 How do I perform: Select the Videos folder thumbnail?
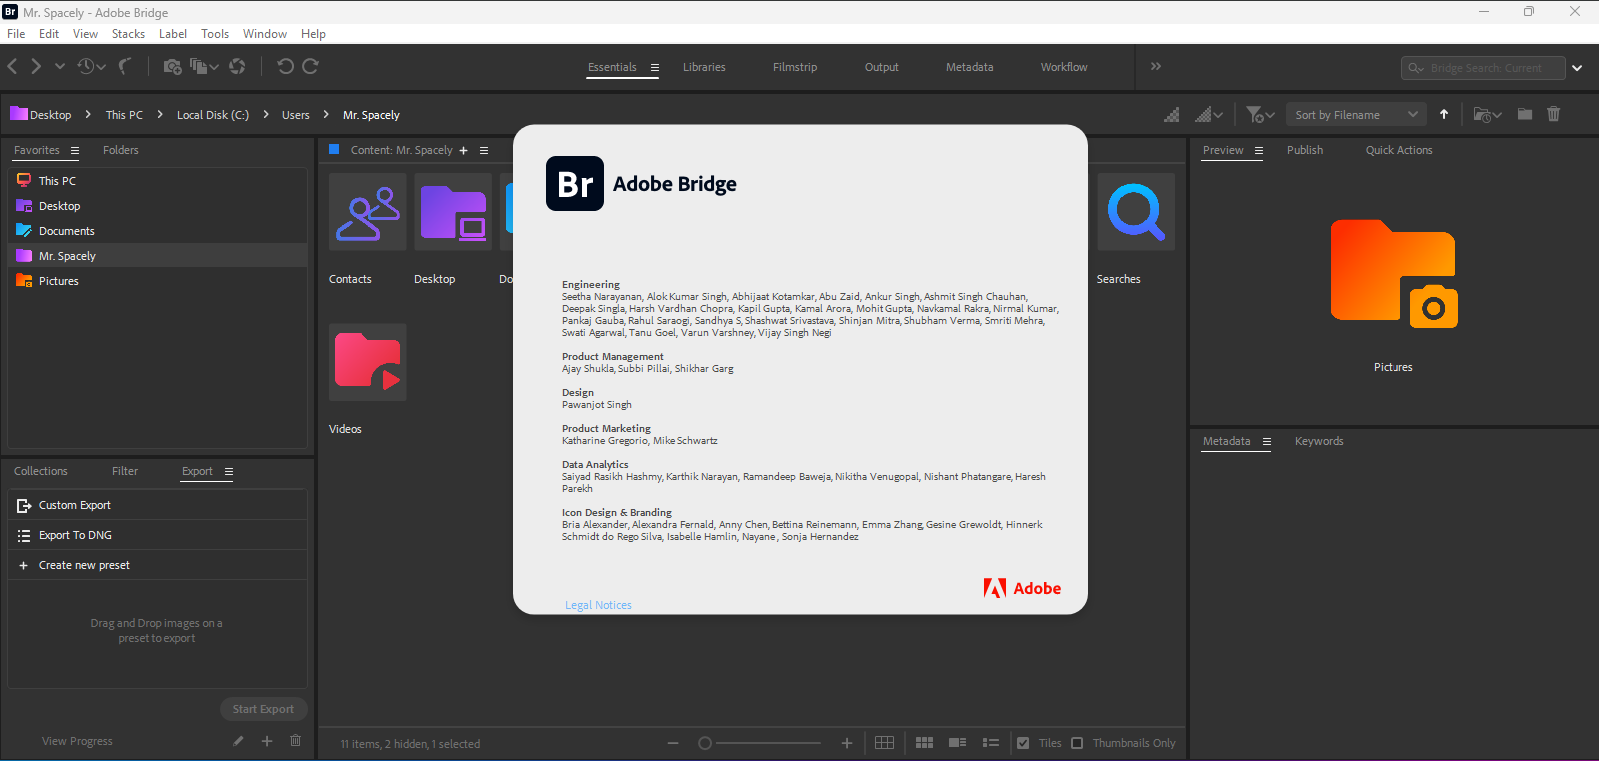pos(367,362)
